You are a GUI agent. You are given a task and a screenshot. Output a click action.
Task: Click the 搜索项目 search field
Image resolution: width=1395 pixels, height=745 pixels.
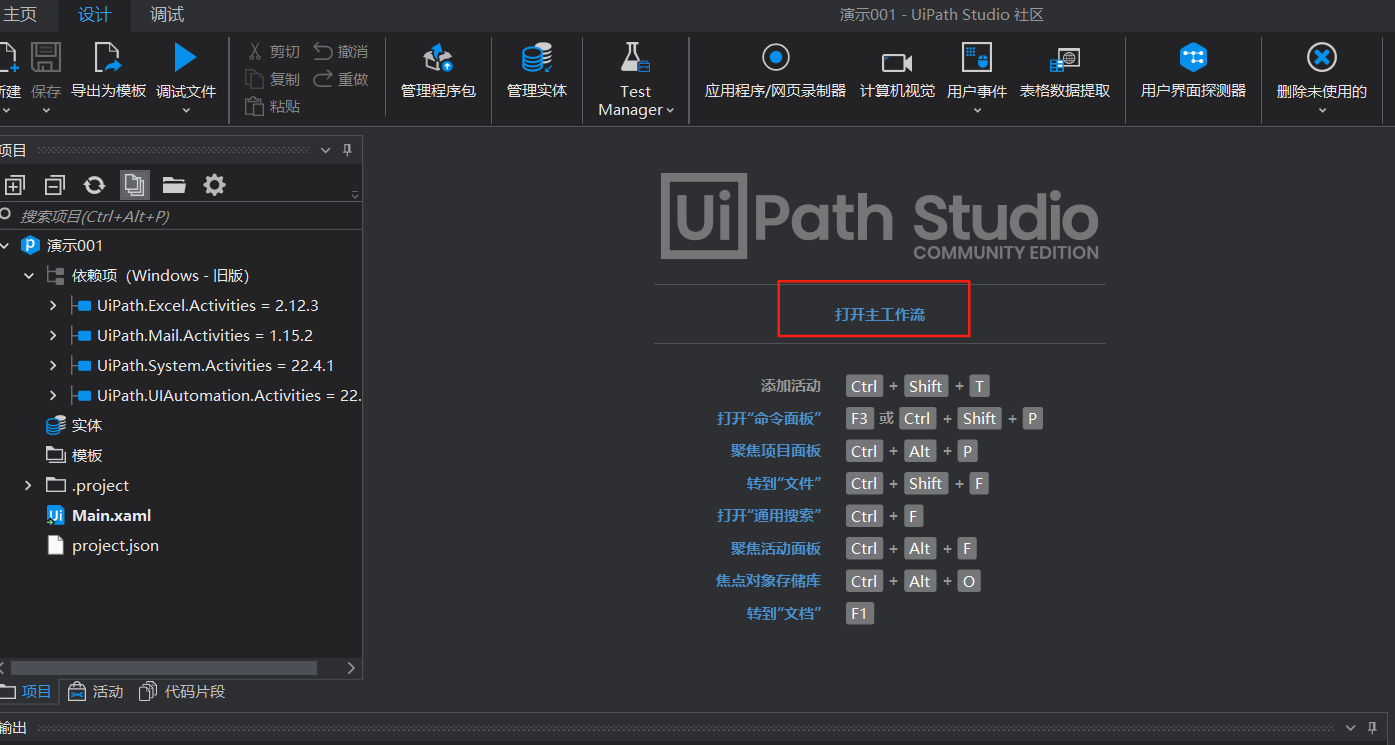click(180, 216)
